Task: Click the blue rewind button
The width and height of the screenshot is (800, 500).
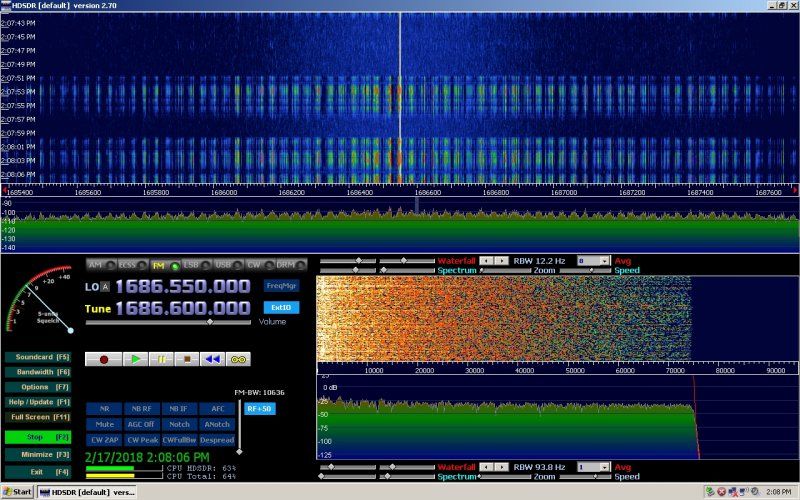Action: [x=212, y=358]
